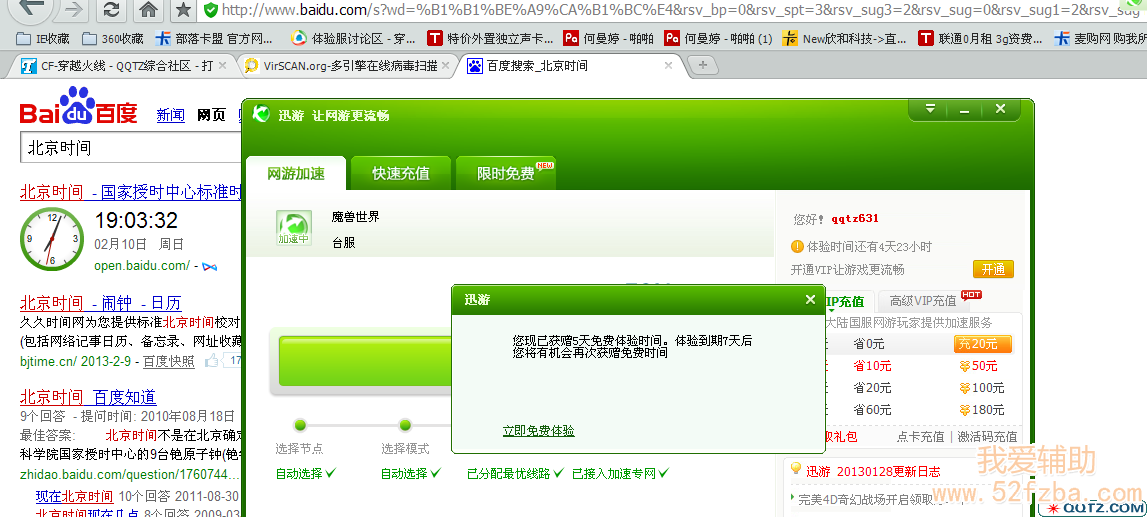Switch to the 限时免费 tab
This screenshot has width=1147, height=517.
point(505,174)
